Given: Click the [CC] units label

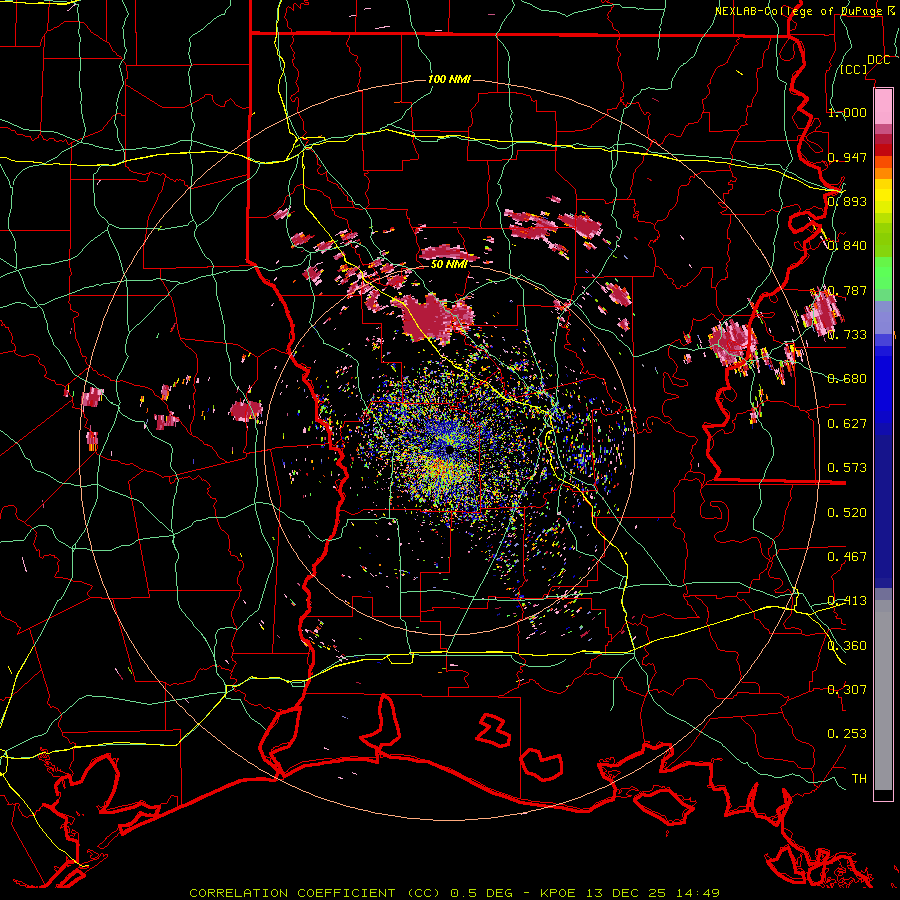Looking at the screenshot, I should point(854,69).
